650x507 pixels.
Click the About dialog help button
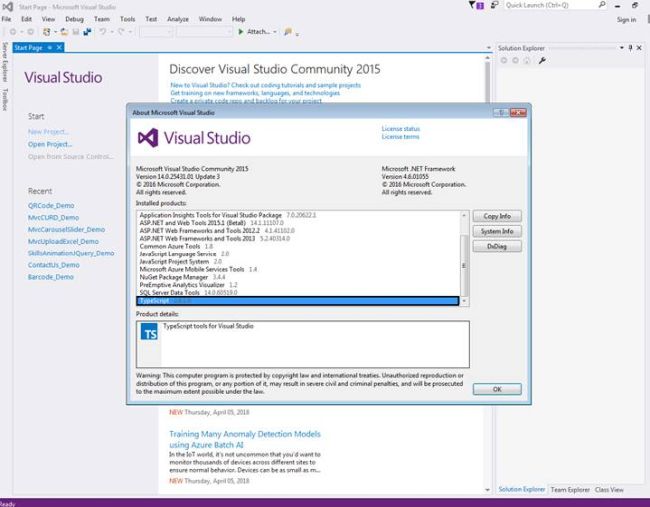pos(501,113)
